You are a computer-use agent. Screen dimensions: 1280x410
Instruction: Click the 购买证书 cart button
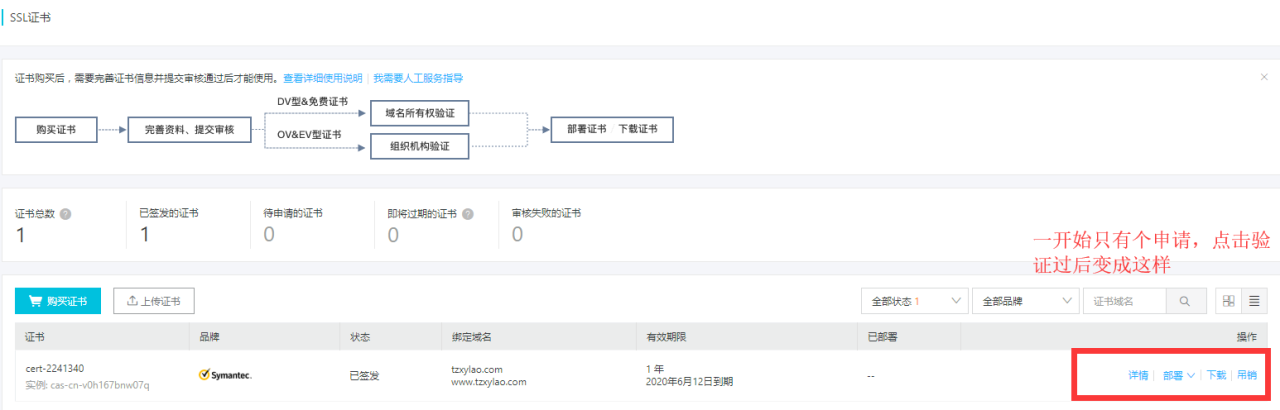[58, 301]
